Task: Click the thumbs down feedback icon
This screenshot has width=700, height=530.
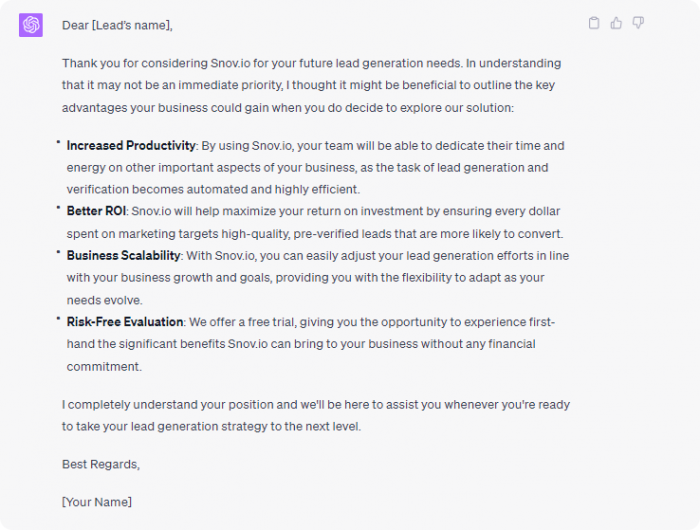Action: (x=638, y=23)
